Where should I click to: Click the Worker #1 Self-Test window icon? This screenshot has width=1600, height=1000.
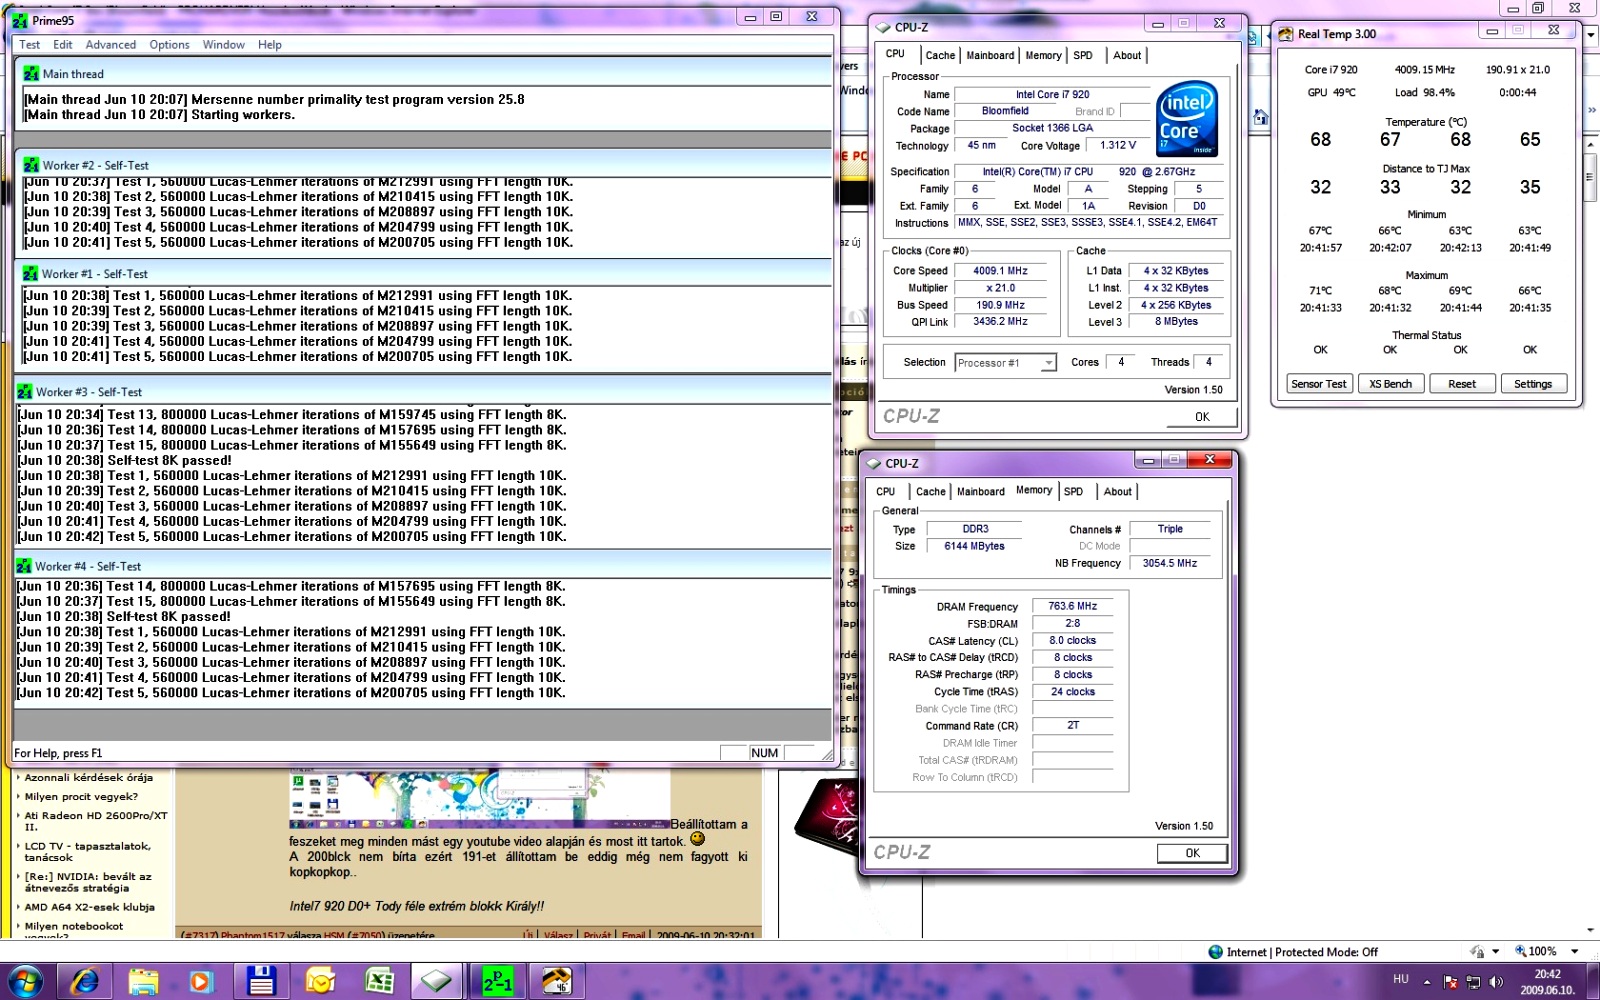pyautogui.click(x=31, y=273)
